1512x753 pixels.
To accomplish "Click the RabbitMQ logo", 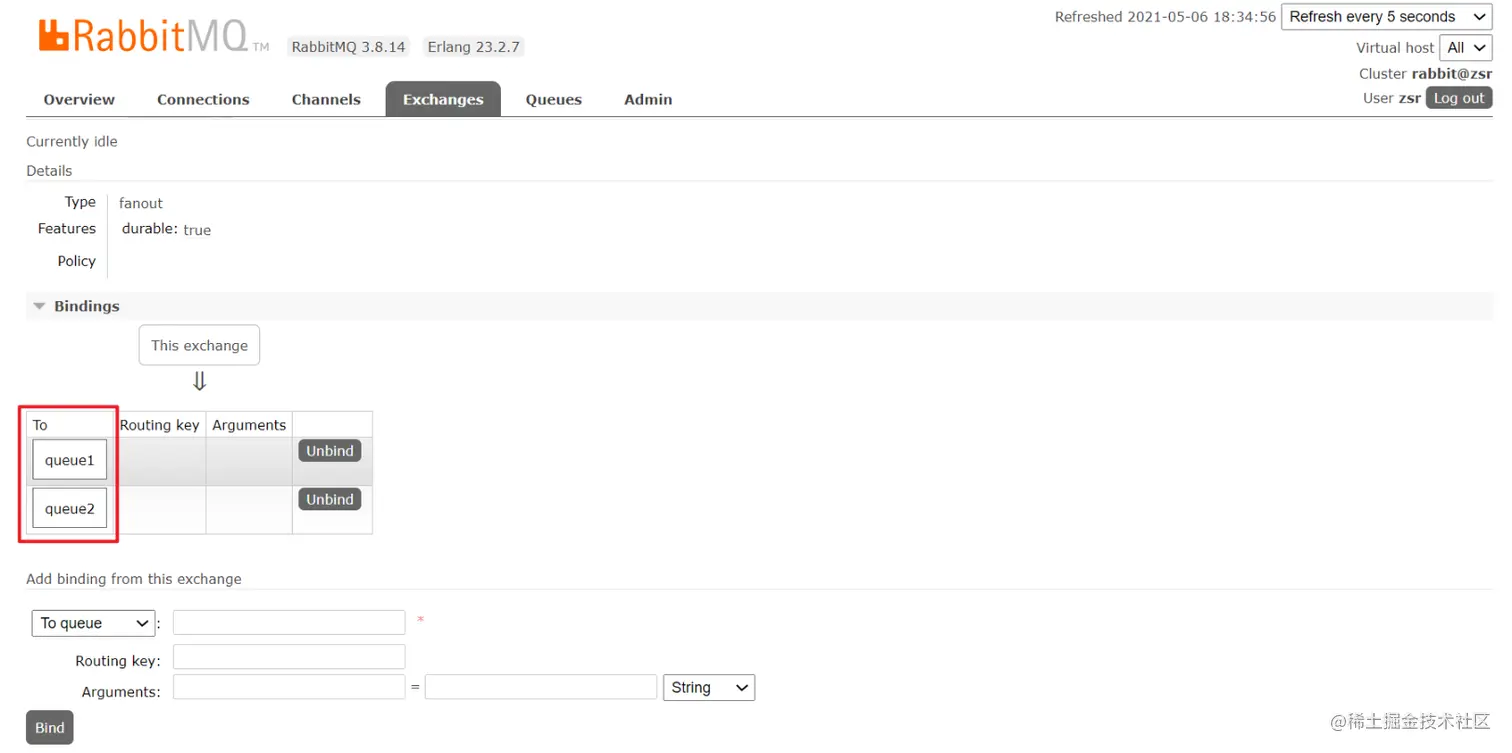I will [x=153, y=35].
